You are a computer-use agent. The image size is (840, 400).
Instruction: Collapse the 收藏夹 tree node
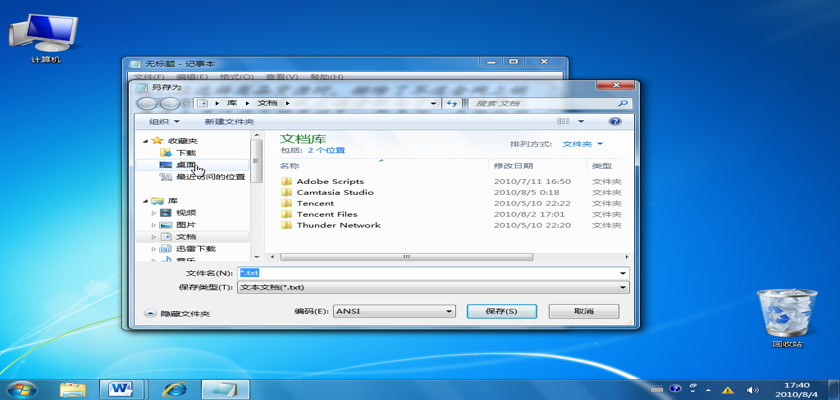(x=146, y=141)
